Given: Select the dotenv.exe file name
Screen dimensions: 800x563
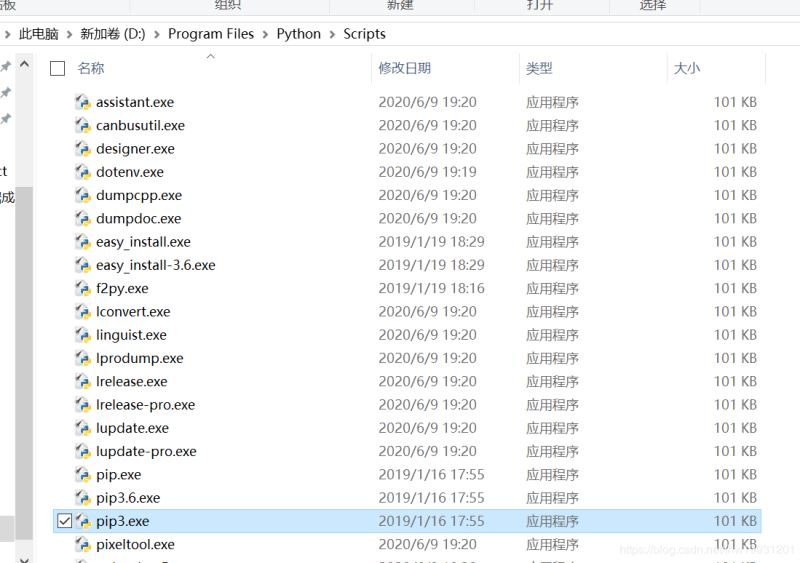Looking at the screenshot, I should [x=130, y=172].
